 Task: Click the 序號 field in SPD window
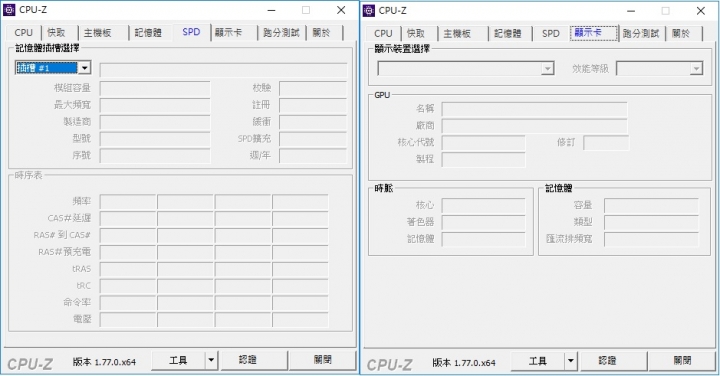tap(155, 156)
